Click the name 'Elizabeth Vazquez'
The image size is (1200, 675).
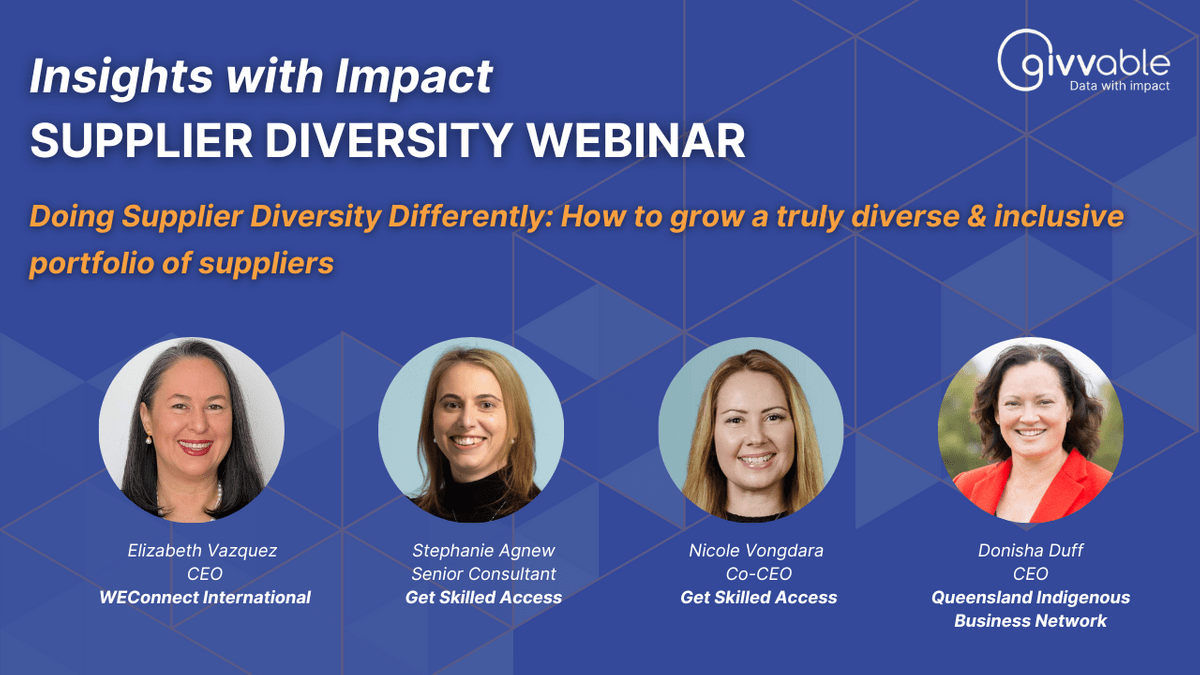point(204,550)
